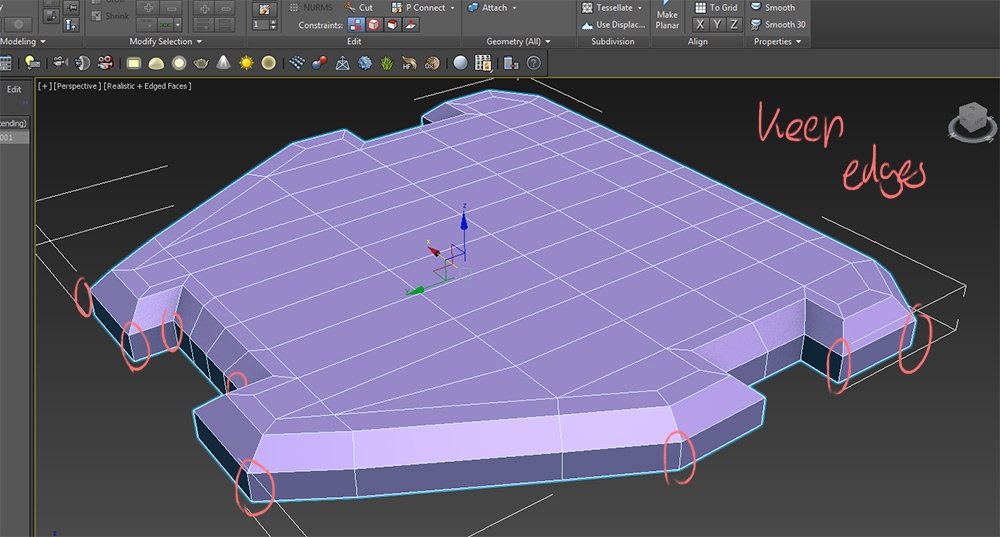Click the gray sphere material icon

click(x=460, y=63)
